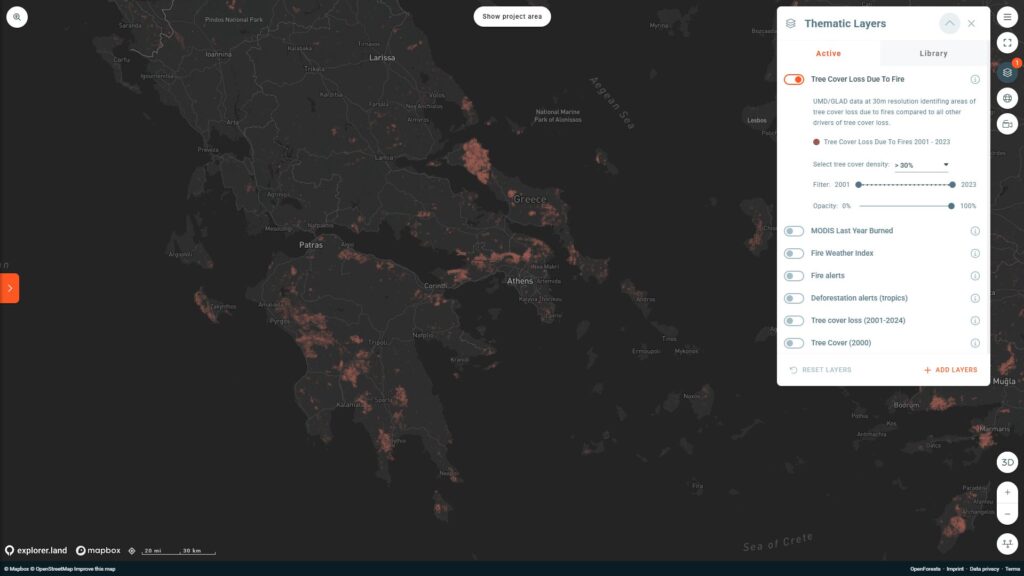The image size is (1024, 576).
Task: Show info for Tree Cover (2000)
Action: pos(974,344)
